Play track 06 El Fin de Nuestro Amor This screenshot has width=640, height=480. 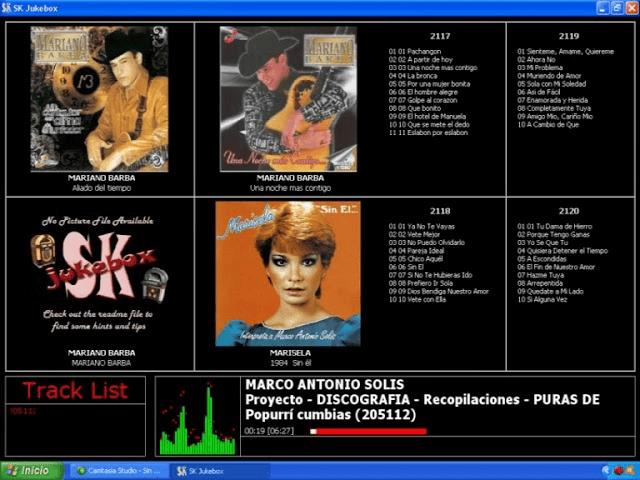click(x=556, y=267)
